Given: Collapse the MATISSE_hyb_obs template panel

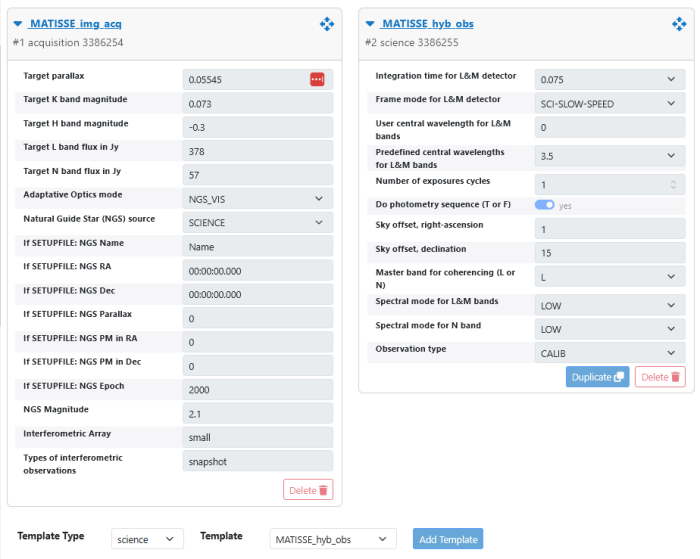Looking at the screenshot, I should tap(370, 24).
